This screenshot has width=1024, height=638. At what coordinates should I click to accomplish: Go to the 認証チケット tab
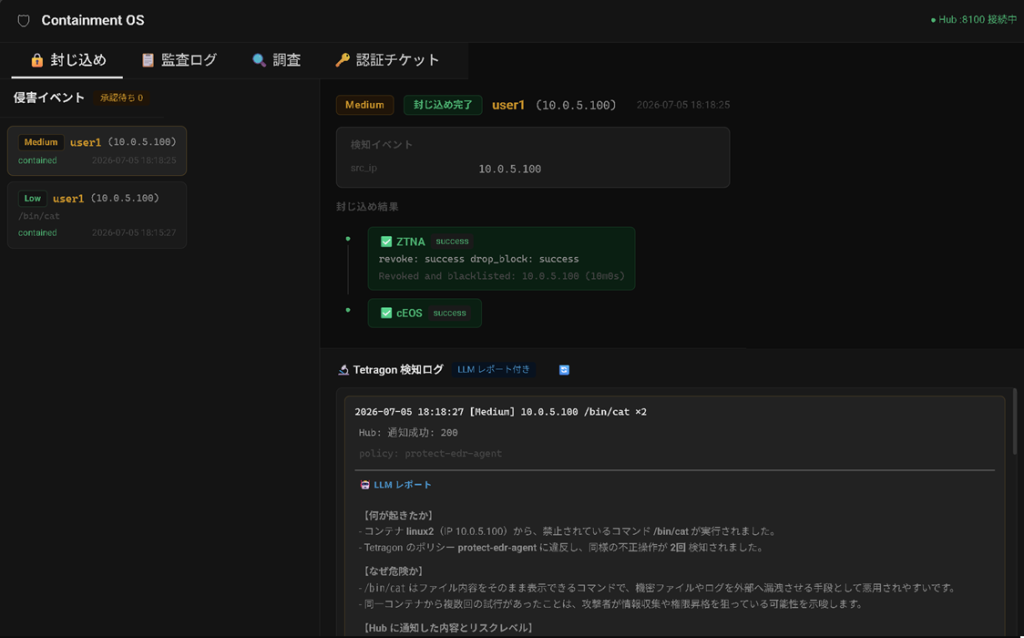click(x=387, y=60)
